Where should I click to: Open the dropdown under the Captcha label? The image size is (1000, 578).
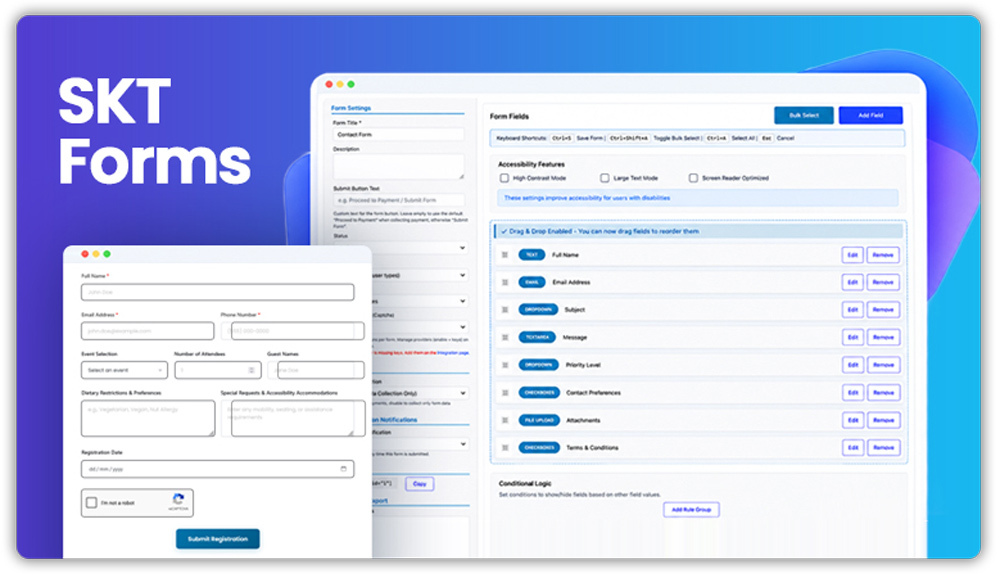tap(421, 327)
